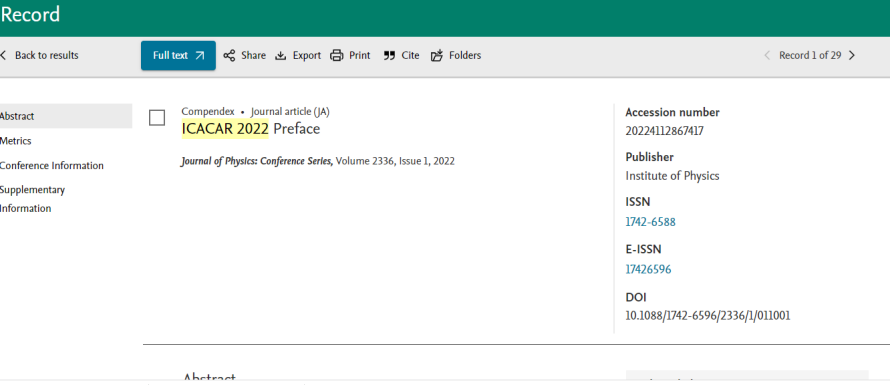Select the Metrics sidebar item
Screen dimensions: 890x385
coord(16,141)
